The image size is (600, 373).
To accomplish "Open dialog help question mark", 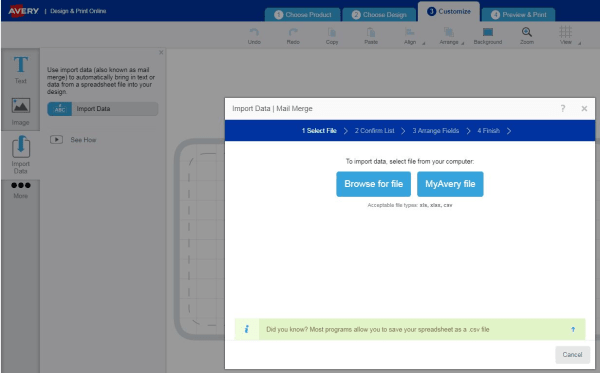I will click(x=562, y=109).
